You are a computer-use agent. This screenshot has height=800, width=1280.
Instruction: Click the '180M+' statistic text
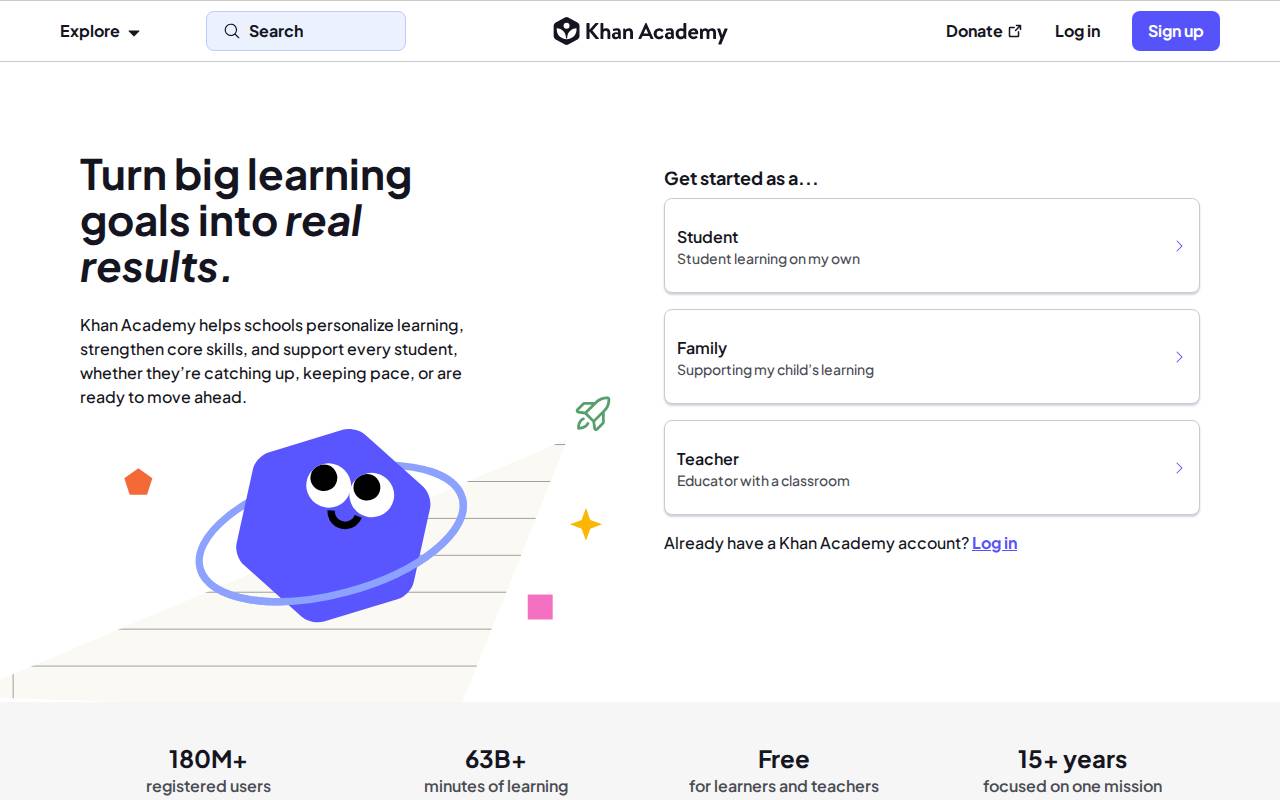coord(208,759)
